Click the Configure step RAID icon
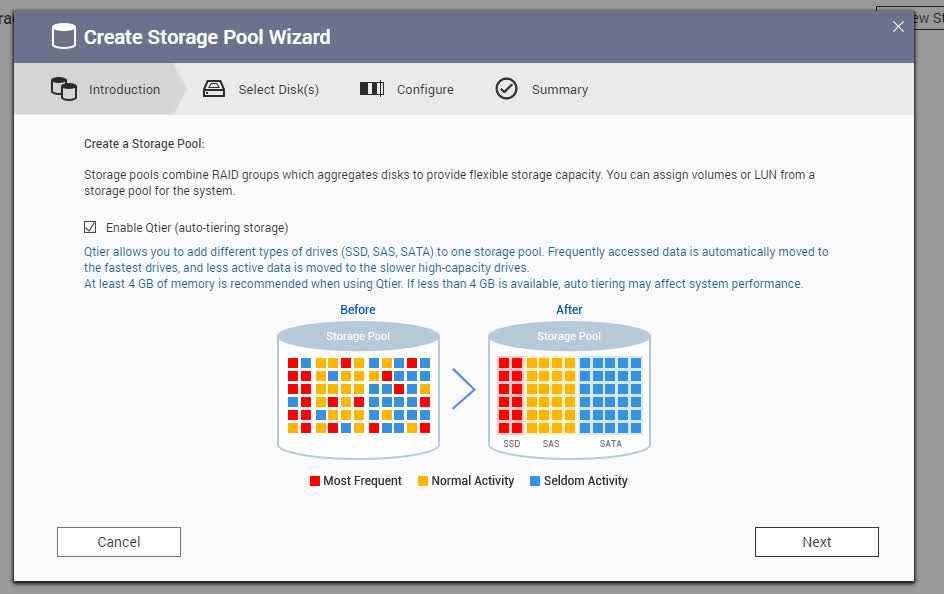Screen dimensions: 944x594 click(x=371, y=89)
